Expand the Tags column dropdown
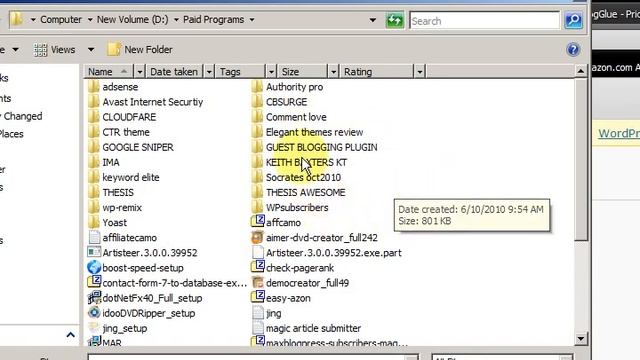 point(271,72)
